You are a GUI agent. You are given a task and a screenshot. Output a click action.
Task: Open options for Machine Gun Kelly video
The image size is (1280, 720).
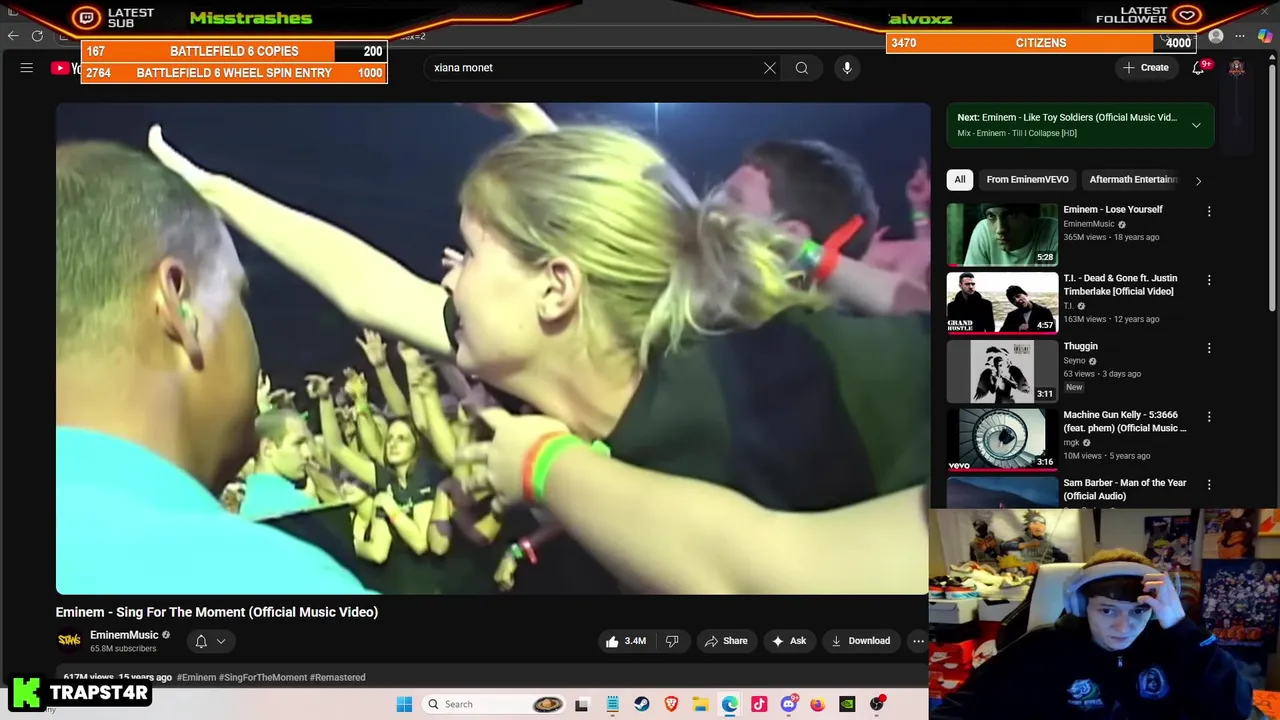click(1209, 416)
